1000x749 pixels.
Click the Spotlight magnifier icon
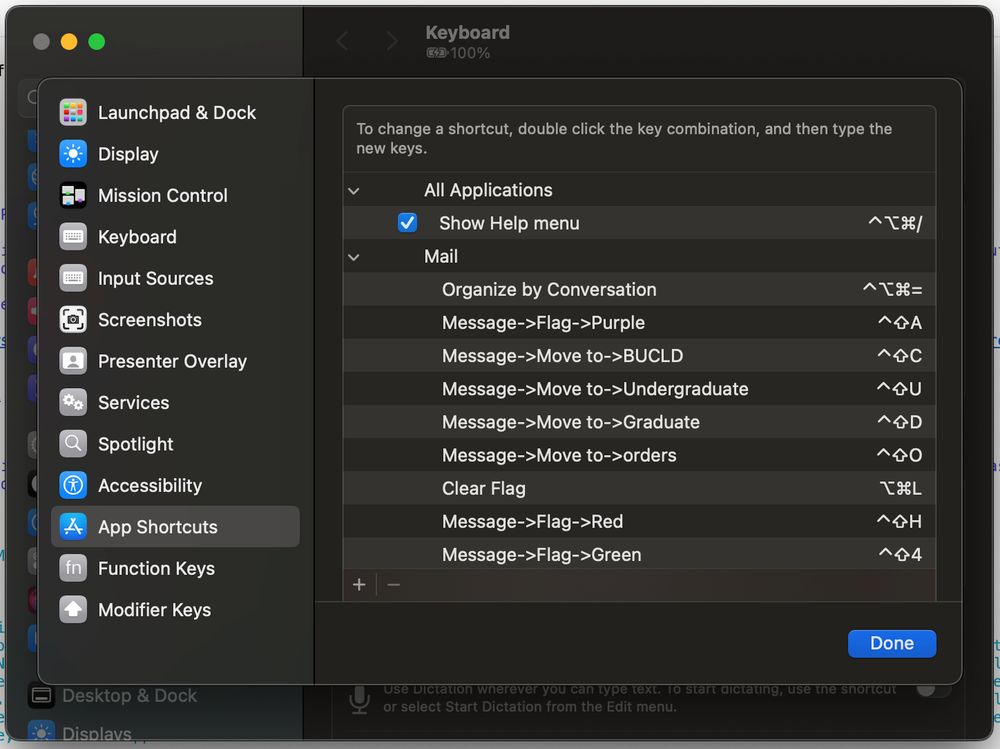(x=73, y=444)
